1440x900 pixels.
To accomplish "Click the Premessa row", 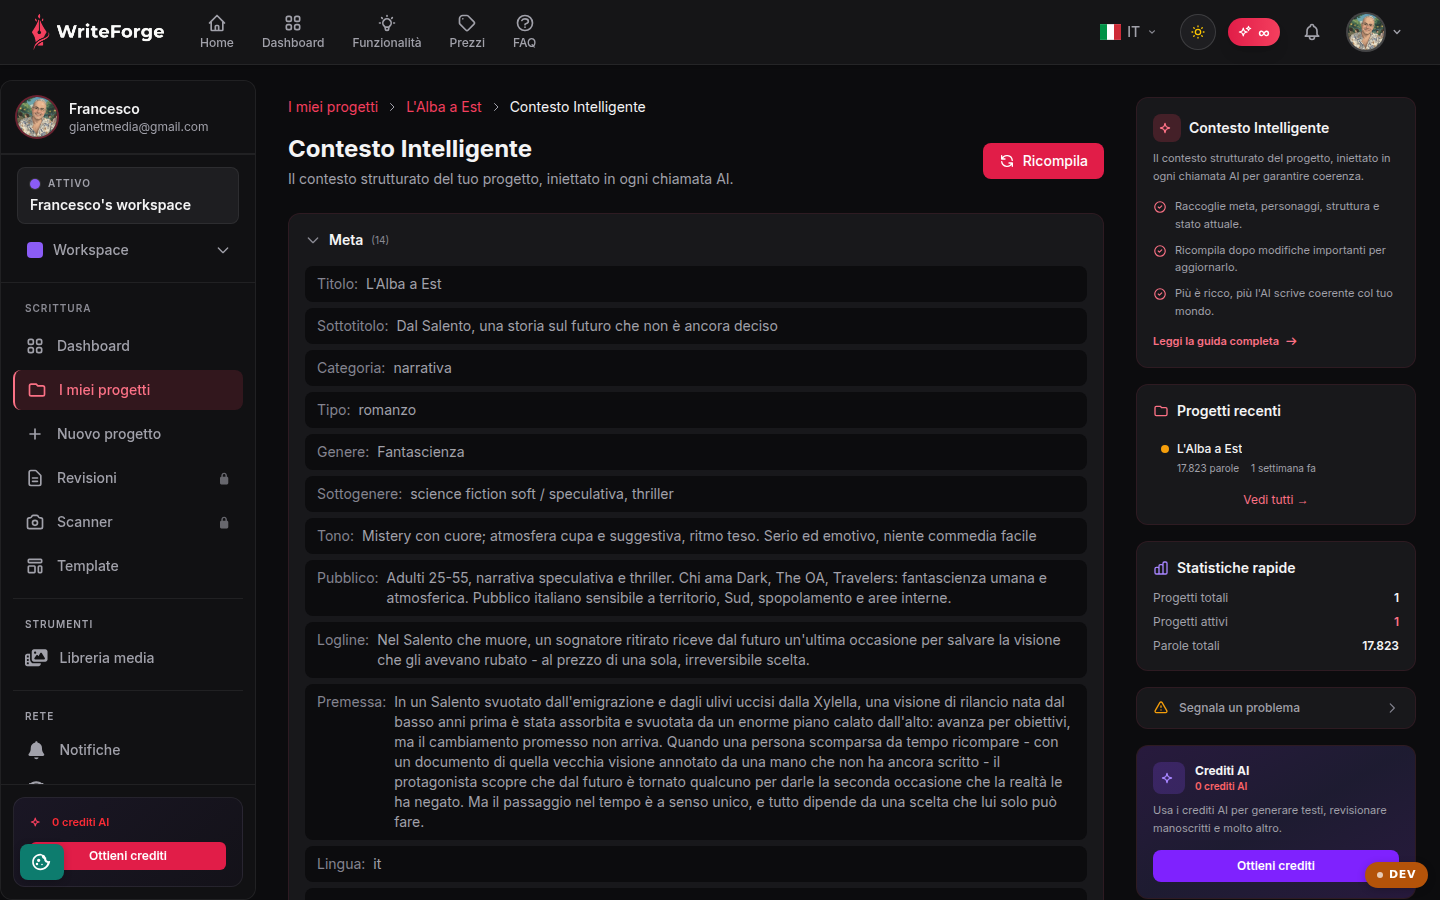I will click(x=696, y=762).
